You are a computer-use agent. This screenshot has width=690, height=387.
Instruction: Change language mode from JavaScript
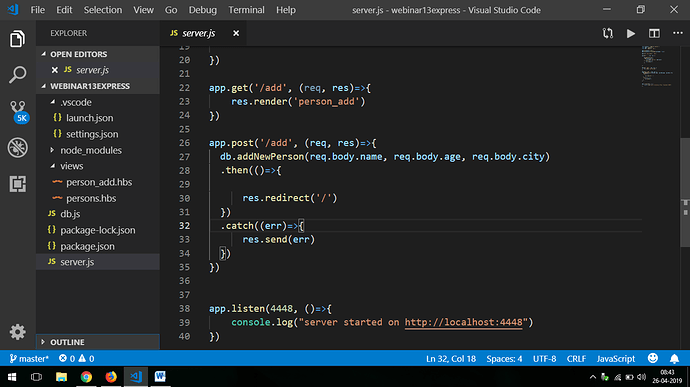coord(616,359)
